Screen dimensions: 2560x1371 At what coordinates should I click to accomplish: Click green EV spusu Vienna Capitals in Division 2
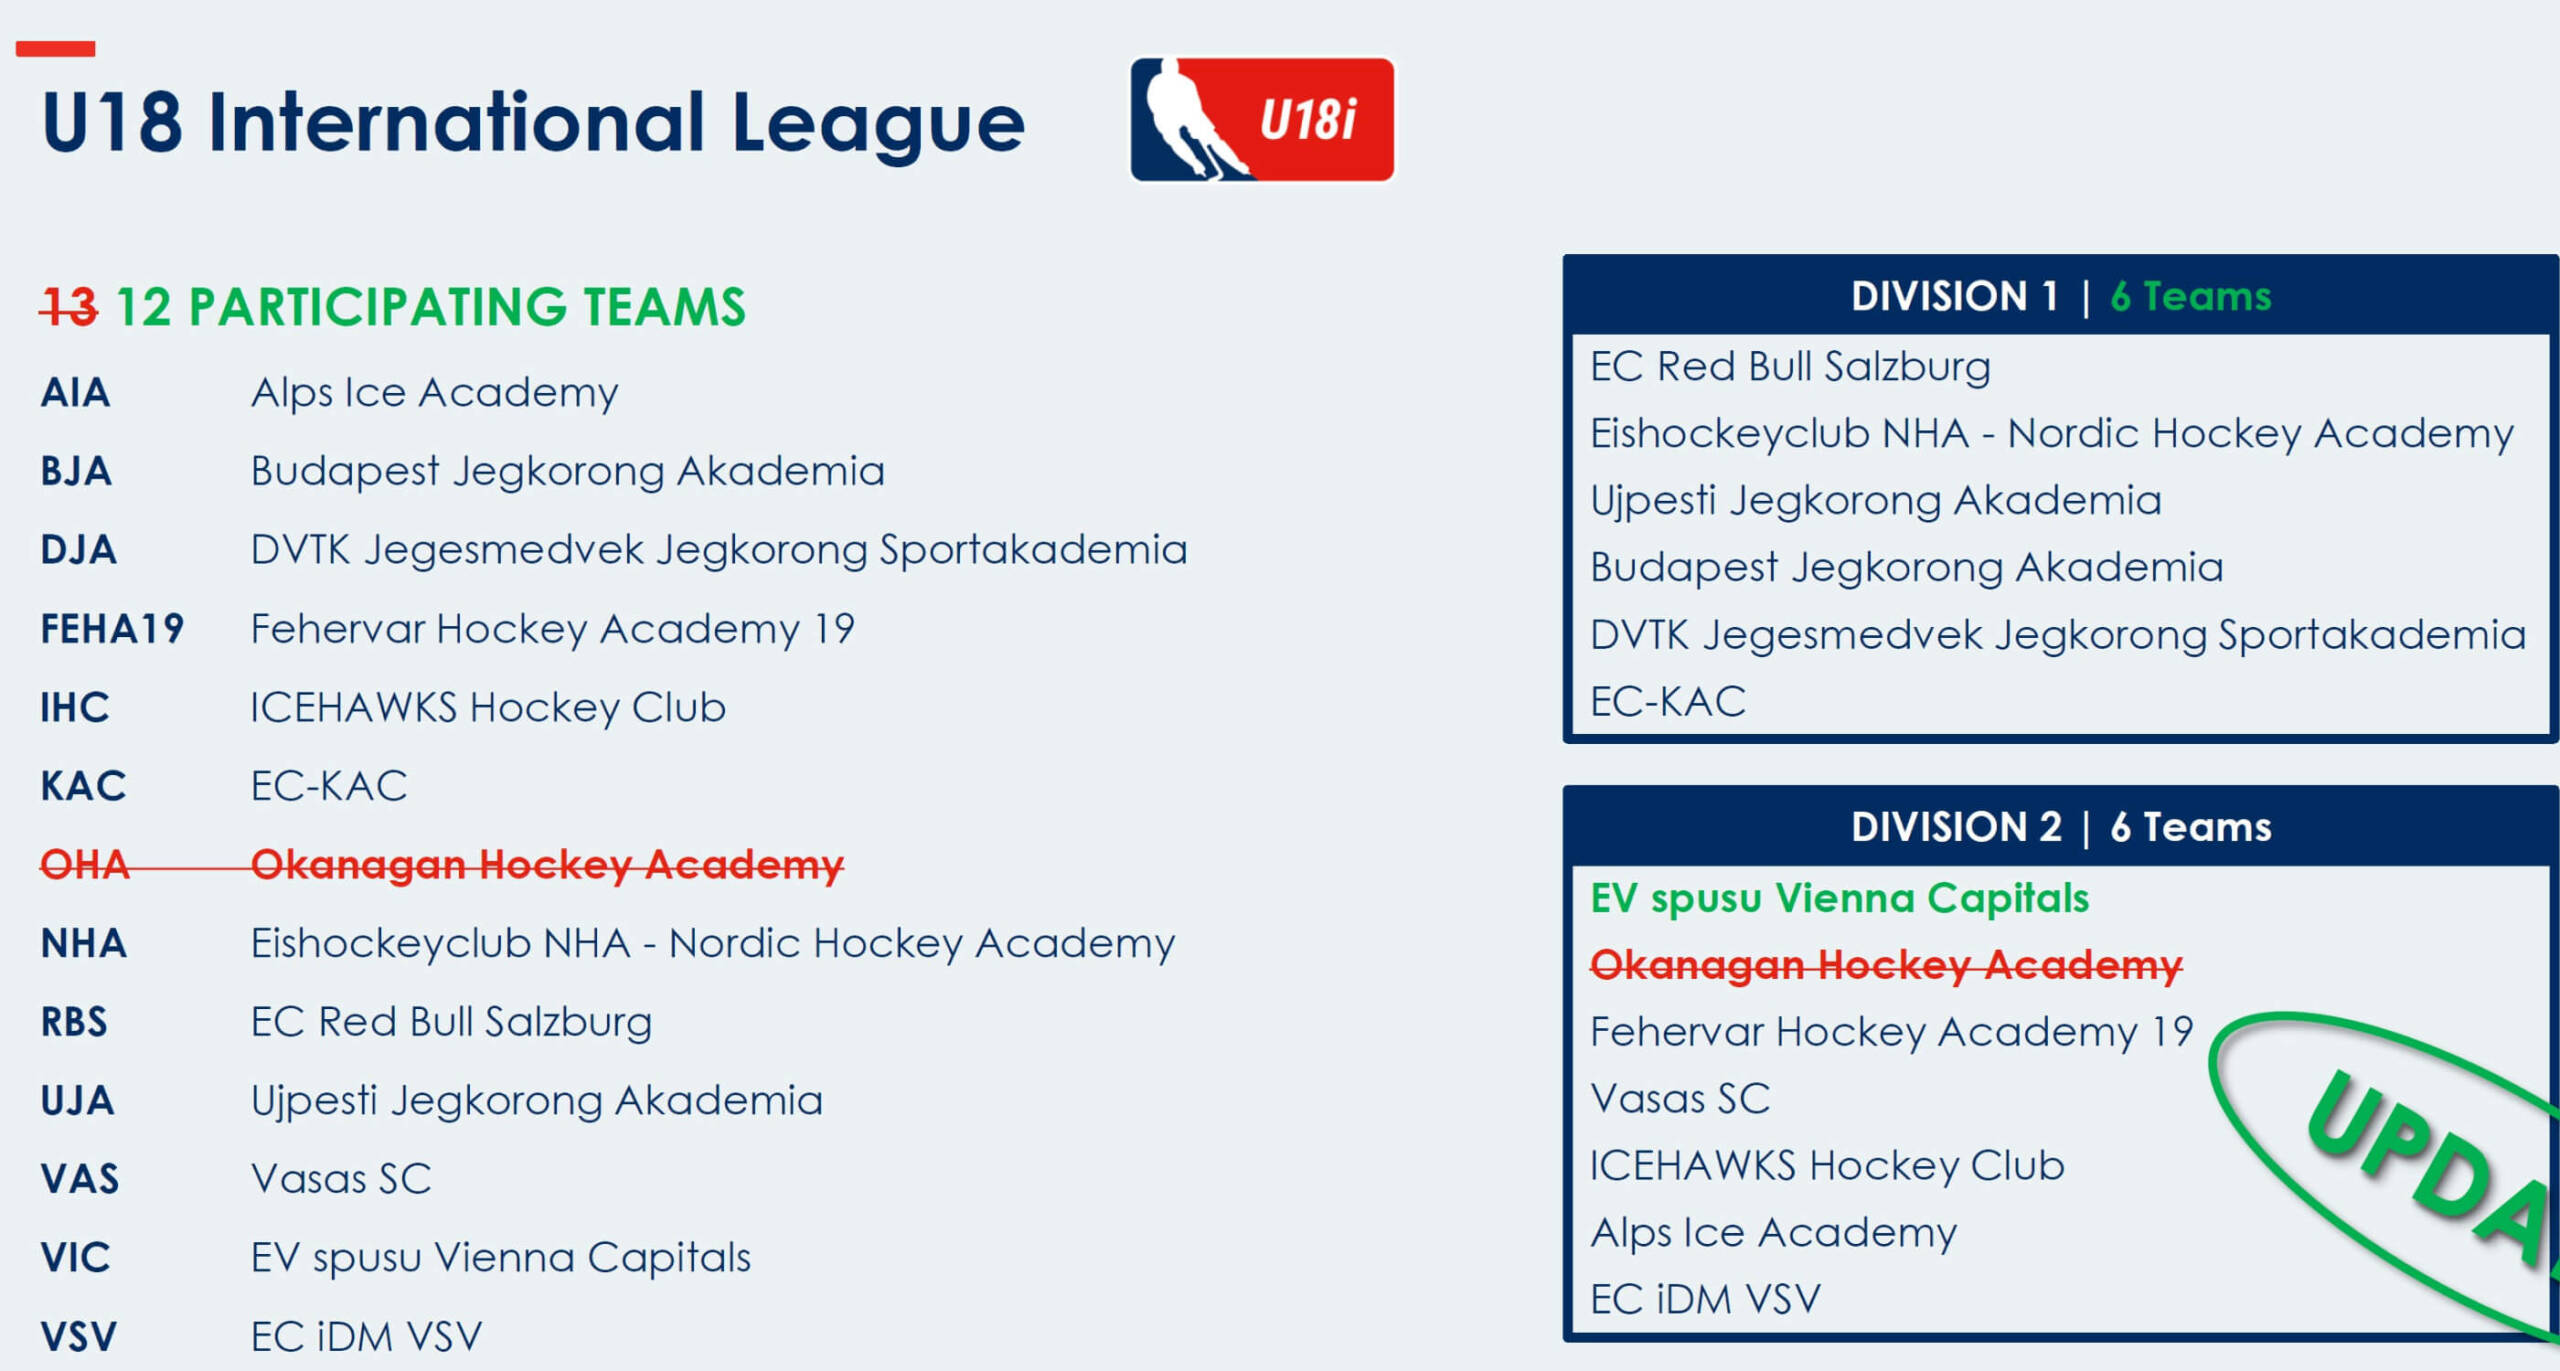[x=1839, y=898]
